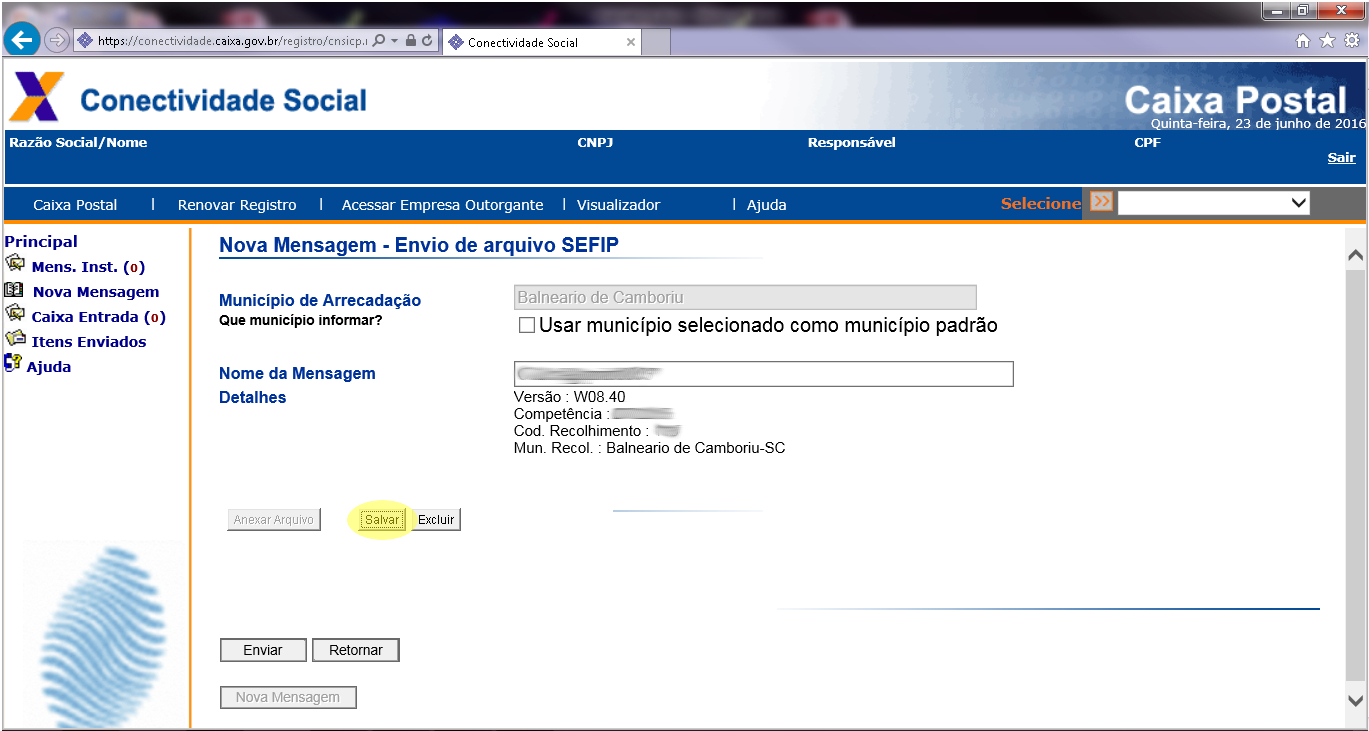Open Ajuda in top navigation bar
This screenshot has height=731, width=1369.
(x=767, y=205)
